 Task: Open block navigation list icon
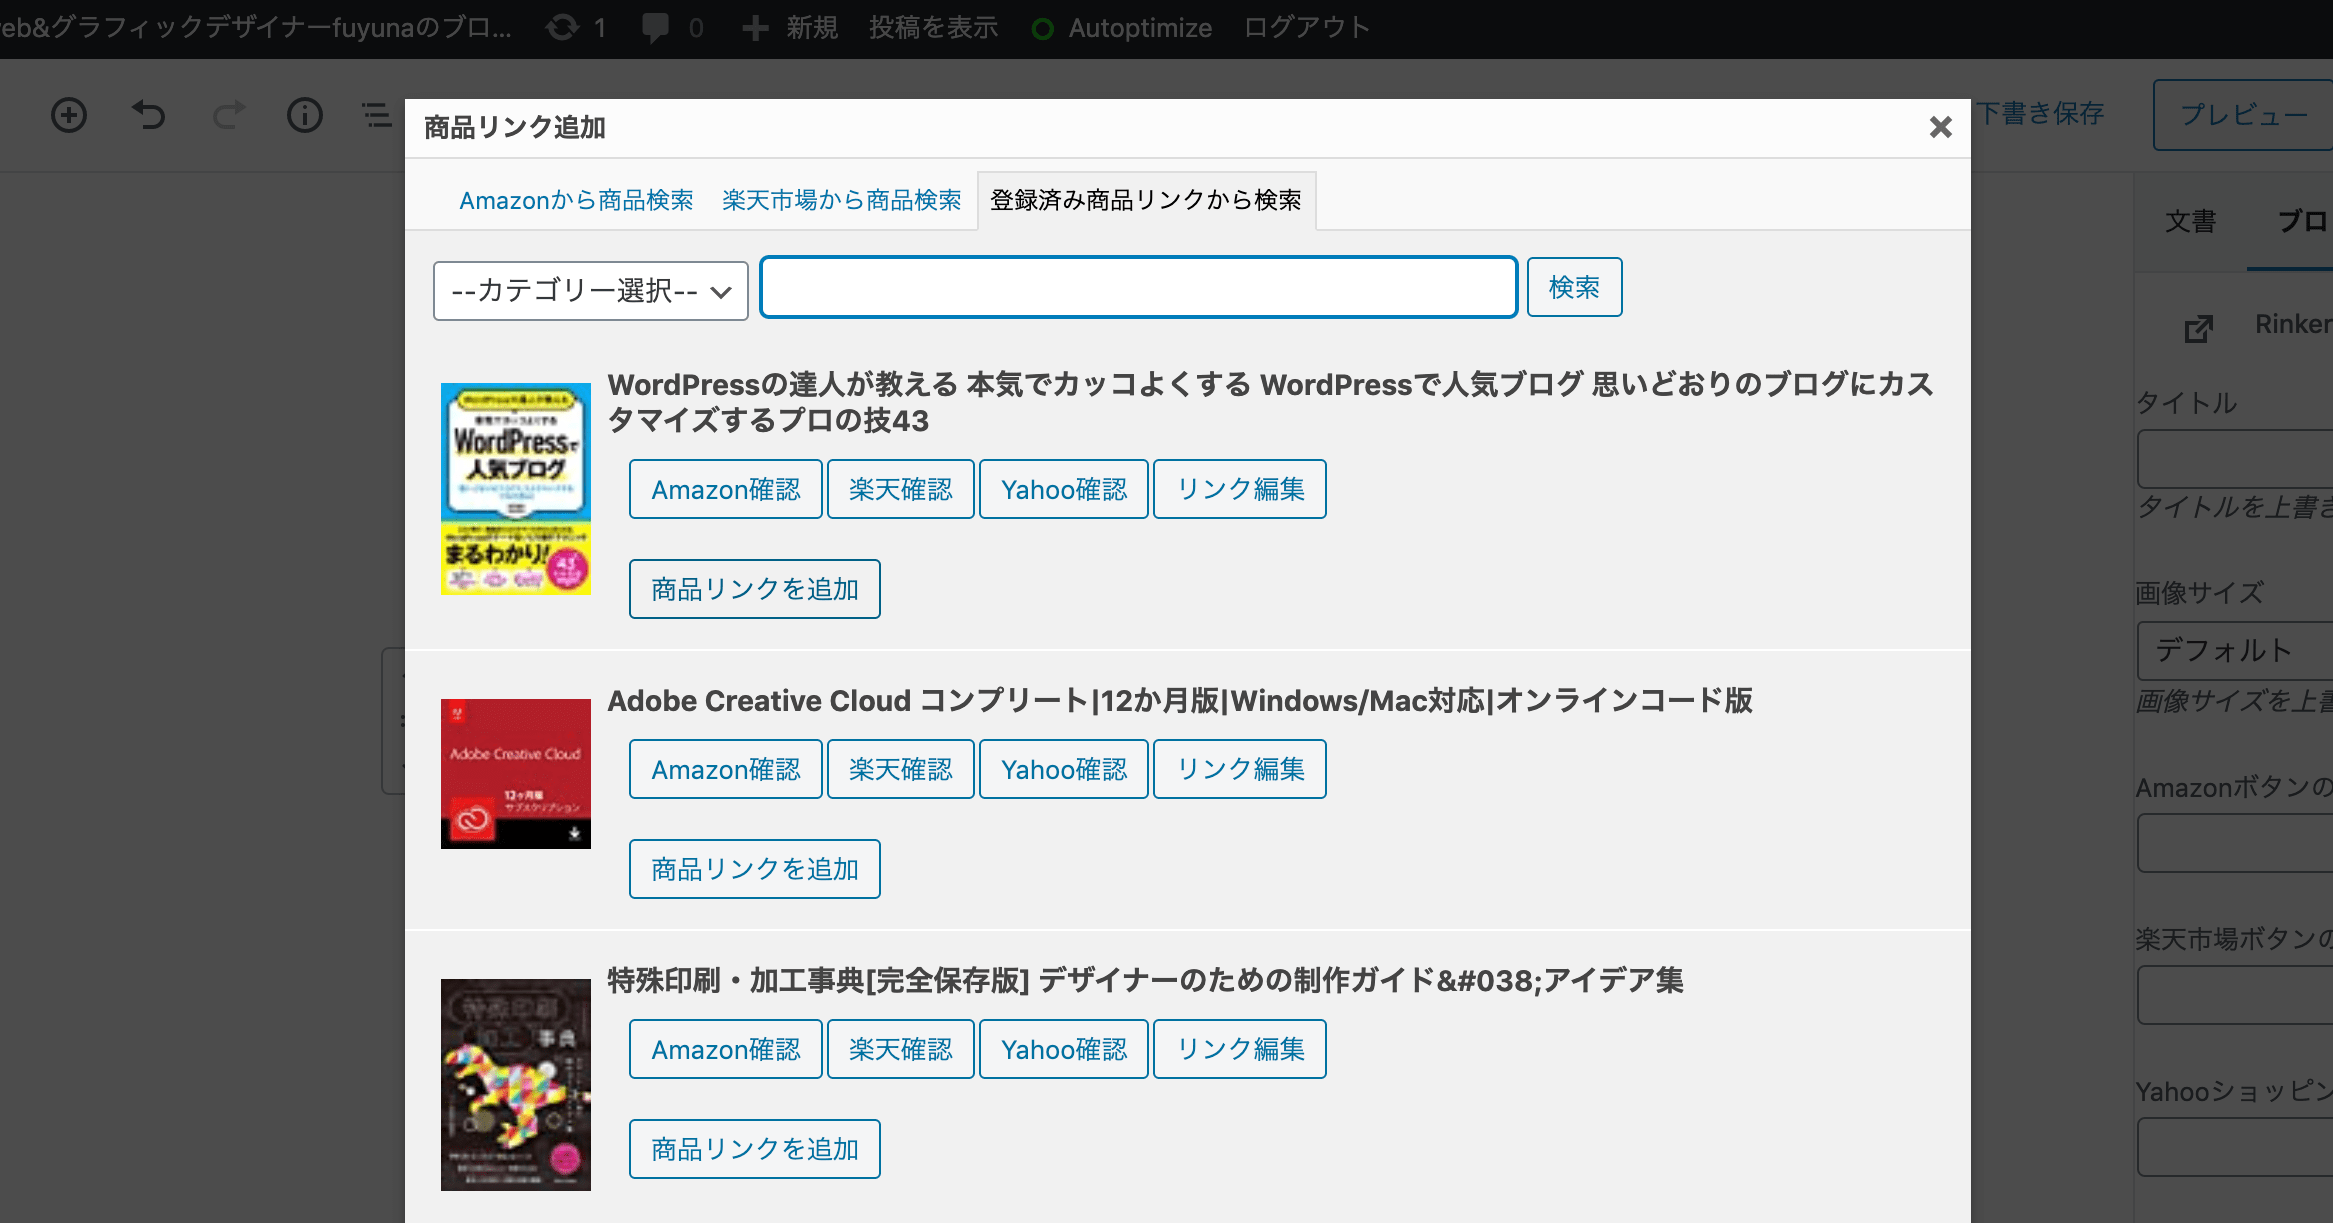pyautogui.click(x=377, y=115)
